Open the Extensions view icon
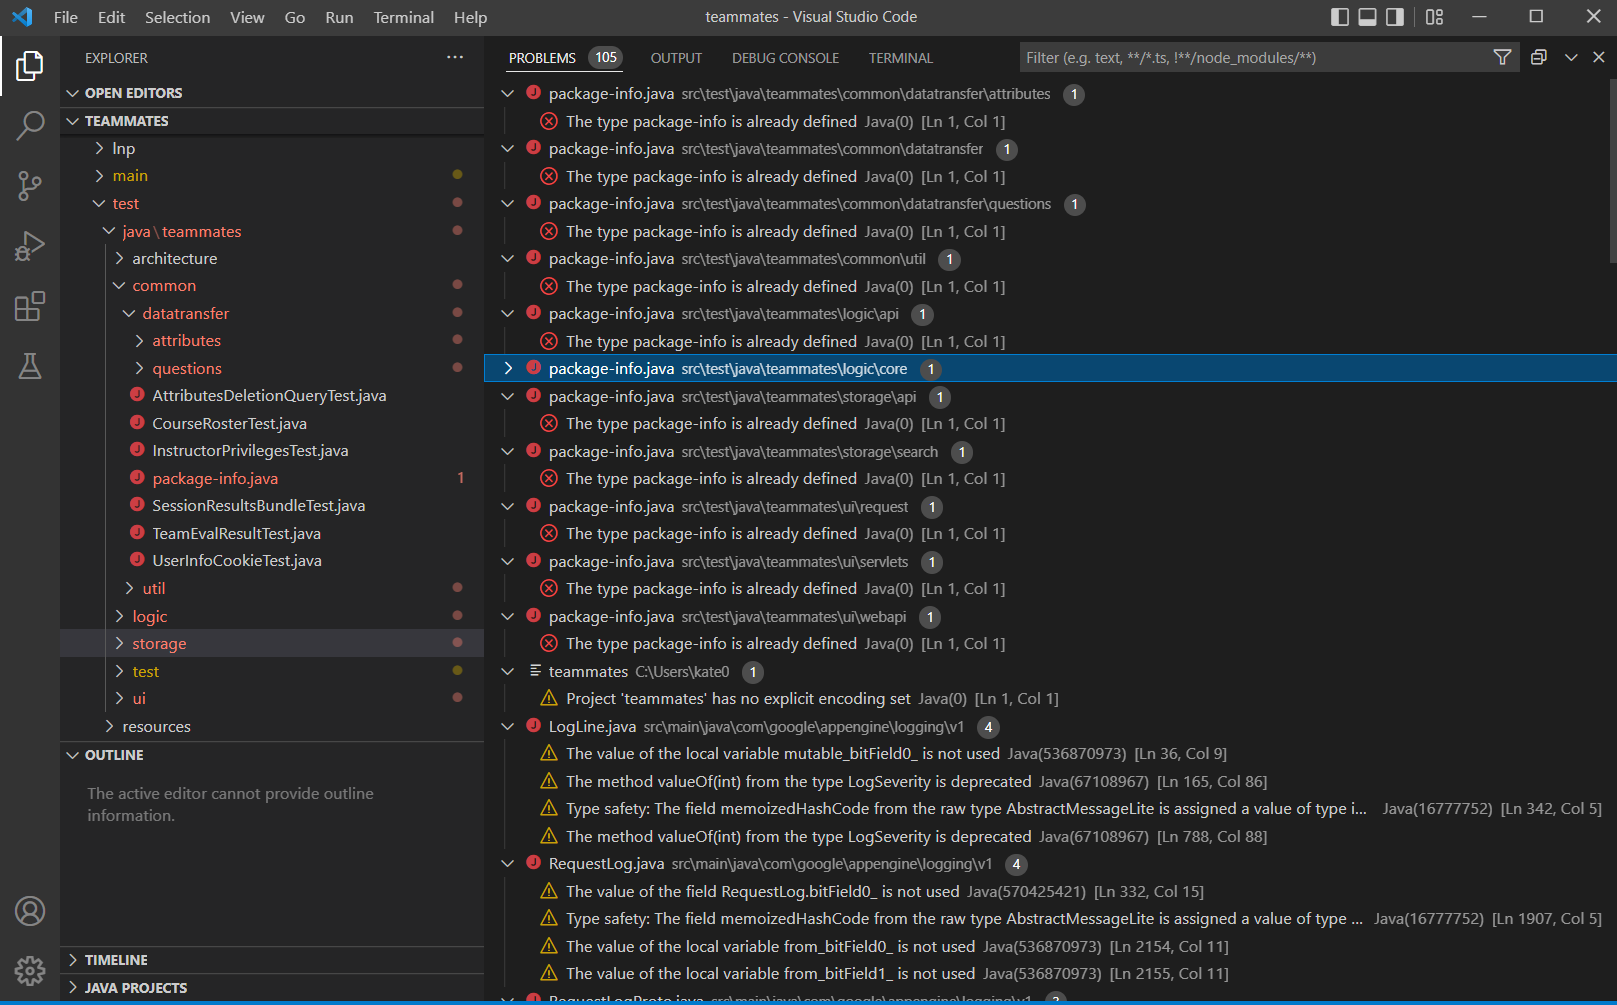This screenshot has width=1617, height=1005. (29, 306)
